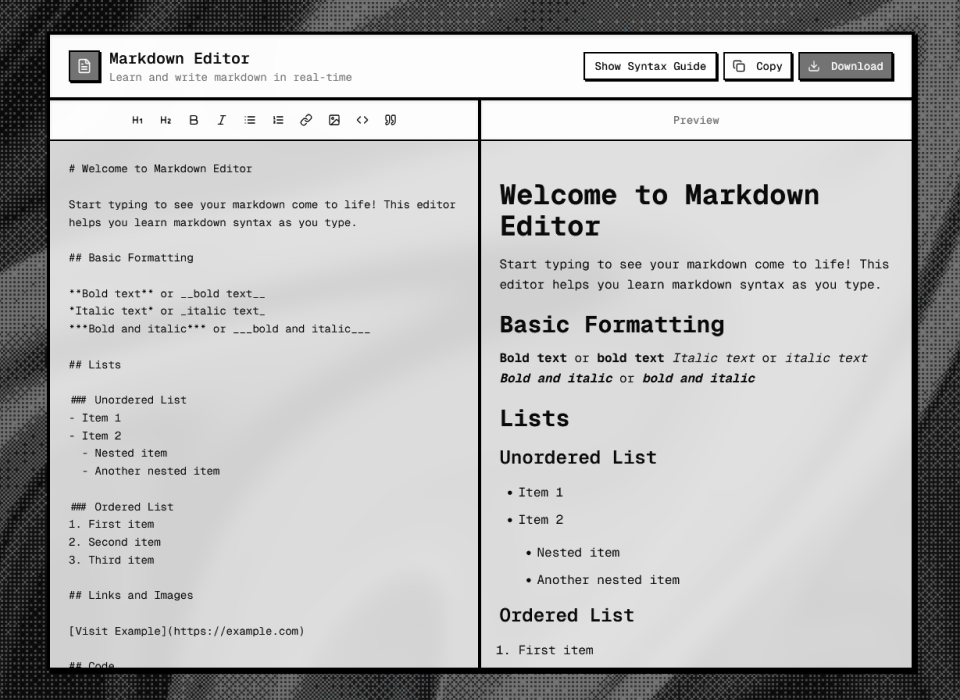Show the Syntax Guide
The image size is (960, 700).
click(x=650, y=66)
